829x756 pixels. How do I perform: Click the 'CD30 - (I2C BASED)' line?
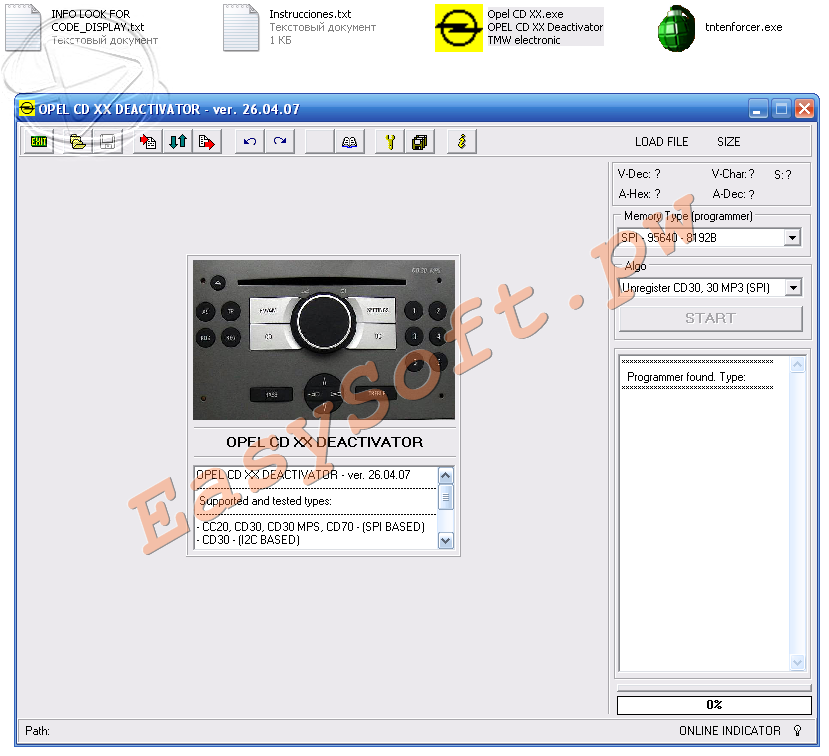[248, 540]
